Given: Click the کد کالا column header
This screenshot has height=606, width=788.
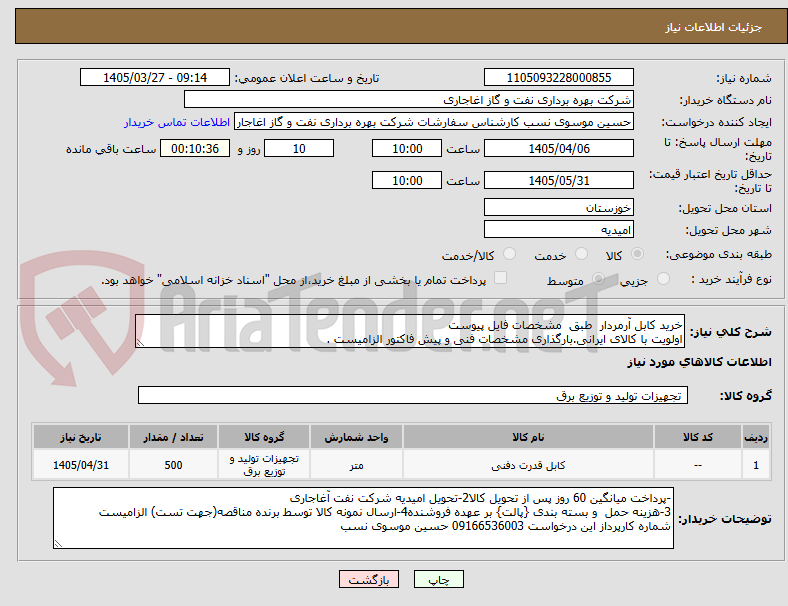Looking at the screenshot, I should [698, 437].
